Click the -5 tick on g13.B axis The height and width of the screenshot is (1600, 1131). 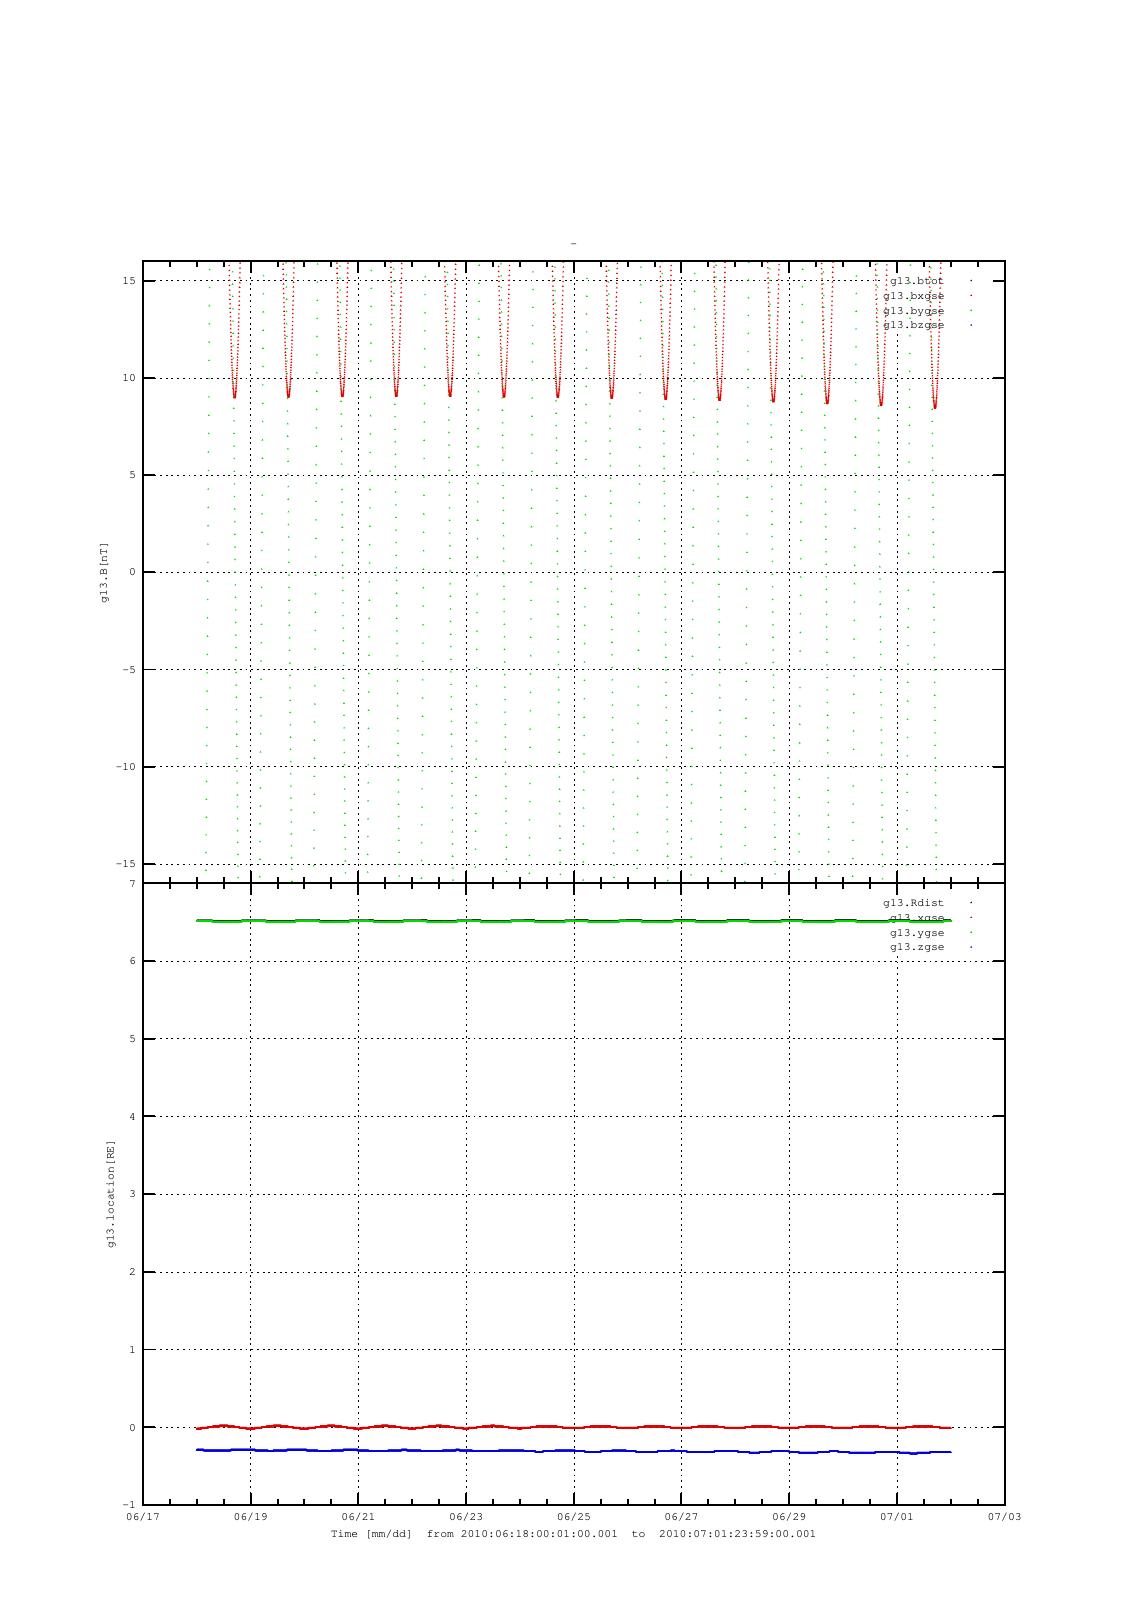click(x=129, y=670)
